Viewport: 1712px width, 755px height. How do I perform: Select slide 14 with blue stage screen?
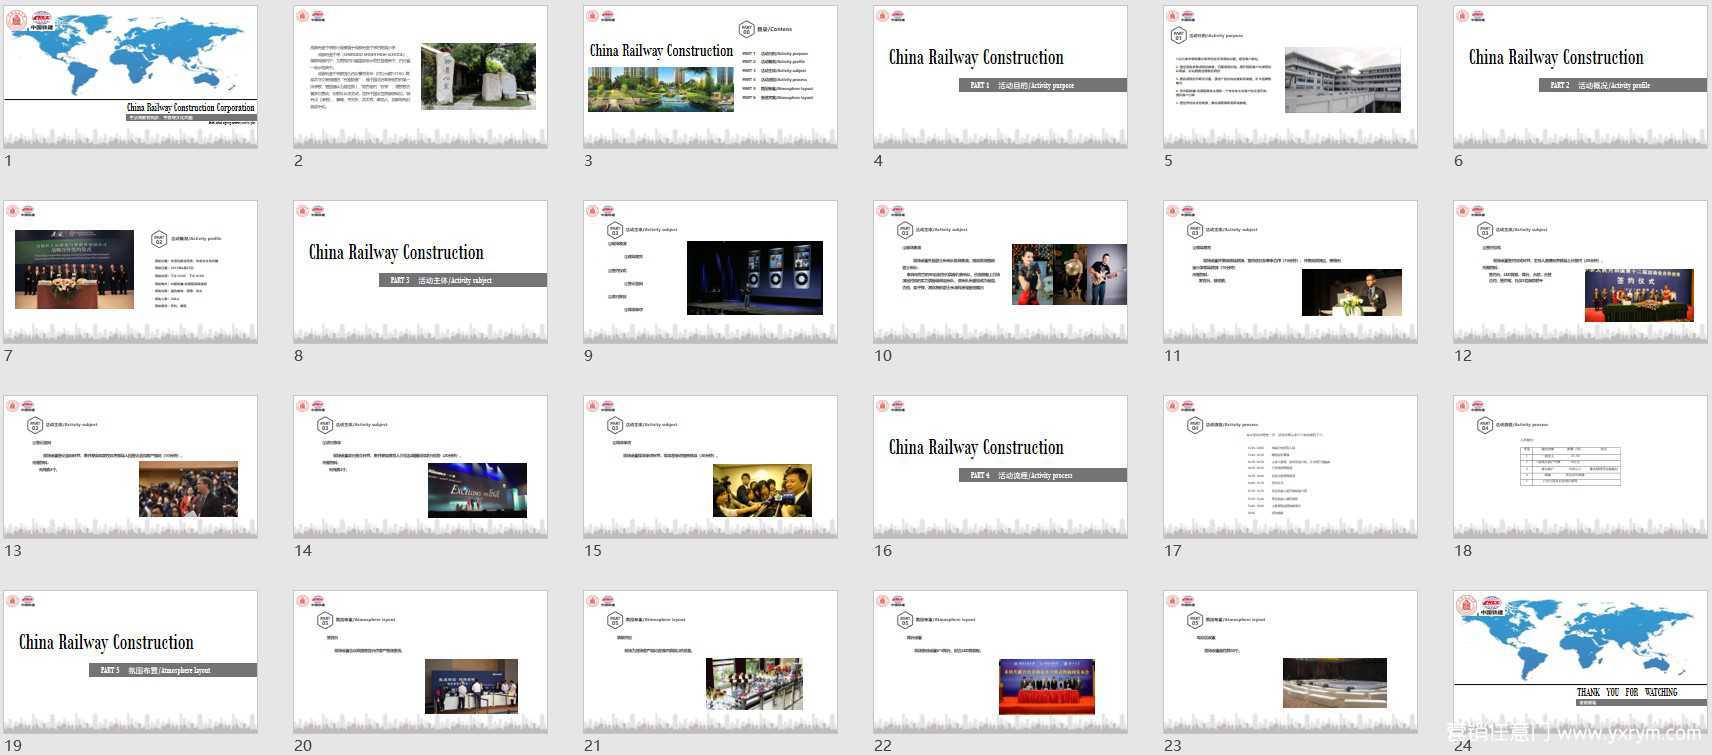[x=420, y=467]
